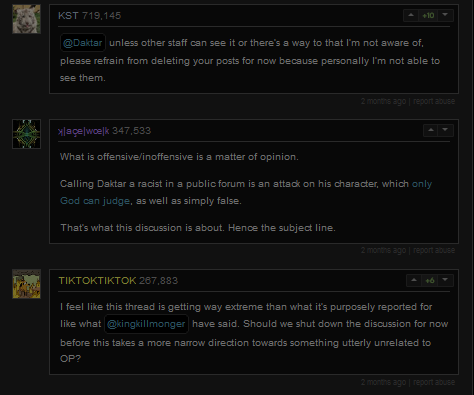Open KST's user profile name
This screenshot has height=395, width=474.
(68, 16)
